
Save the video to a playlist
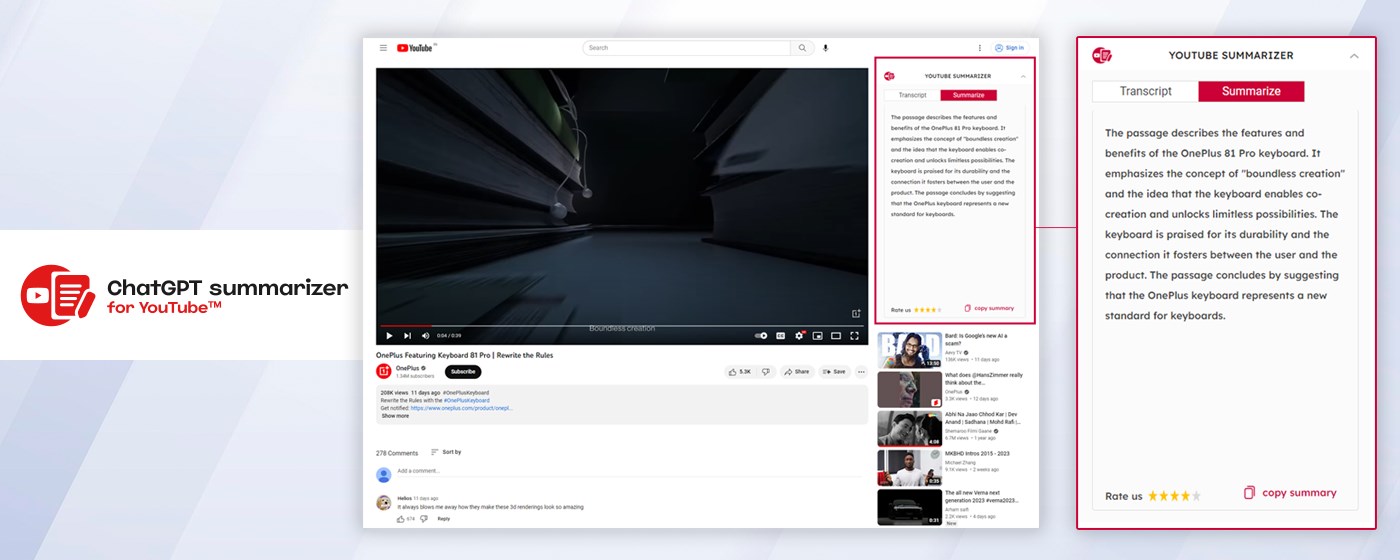coord(835,371)
